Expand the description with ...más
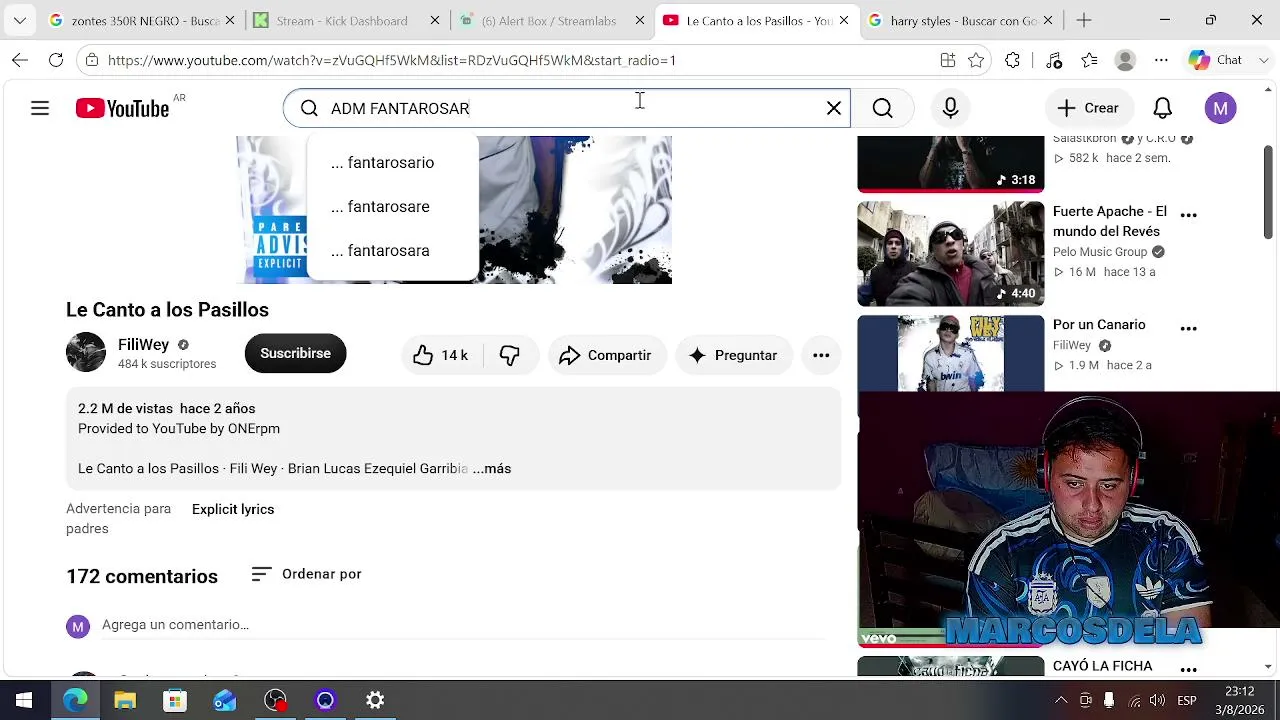The height and width of the screenshot is (720, 1280). click(492, 468)
